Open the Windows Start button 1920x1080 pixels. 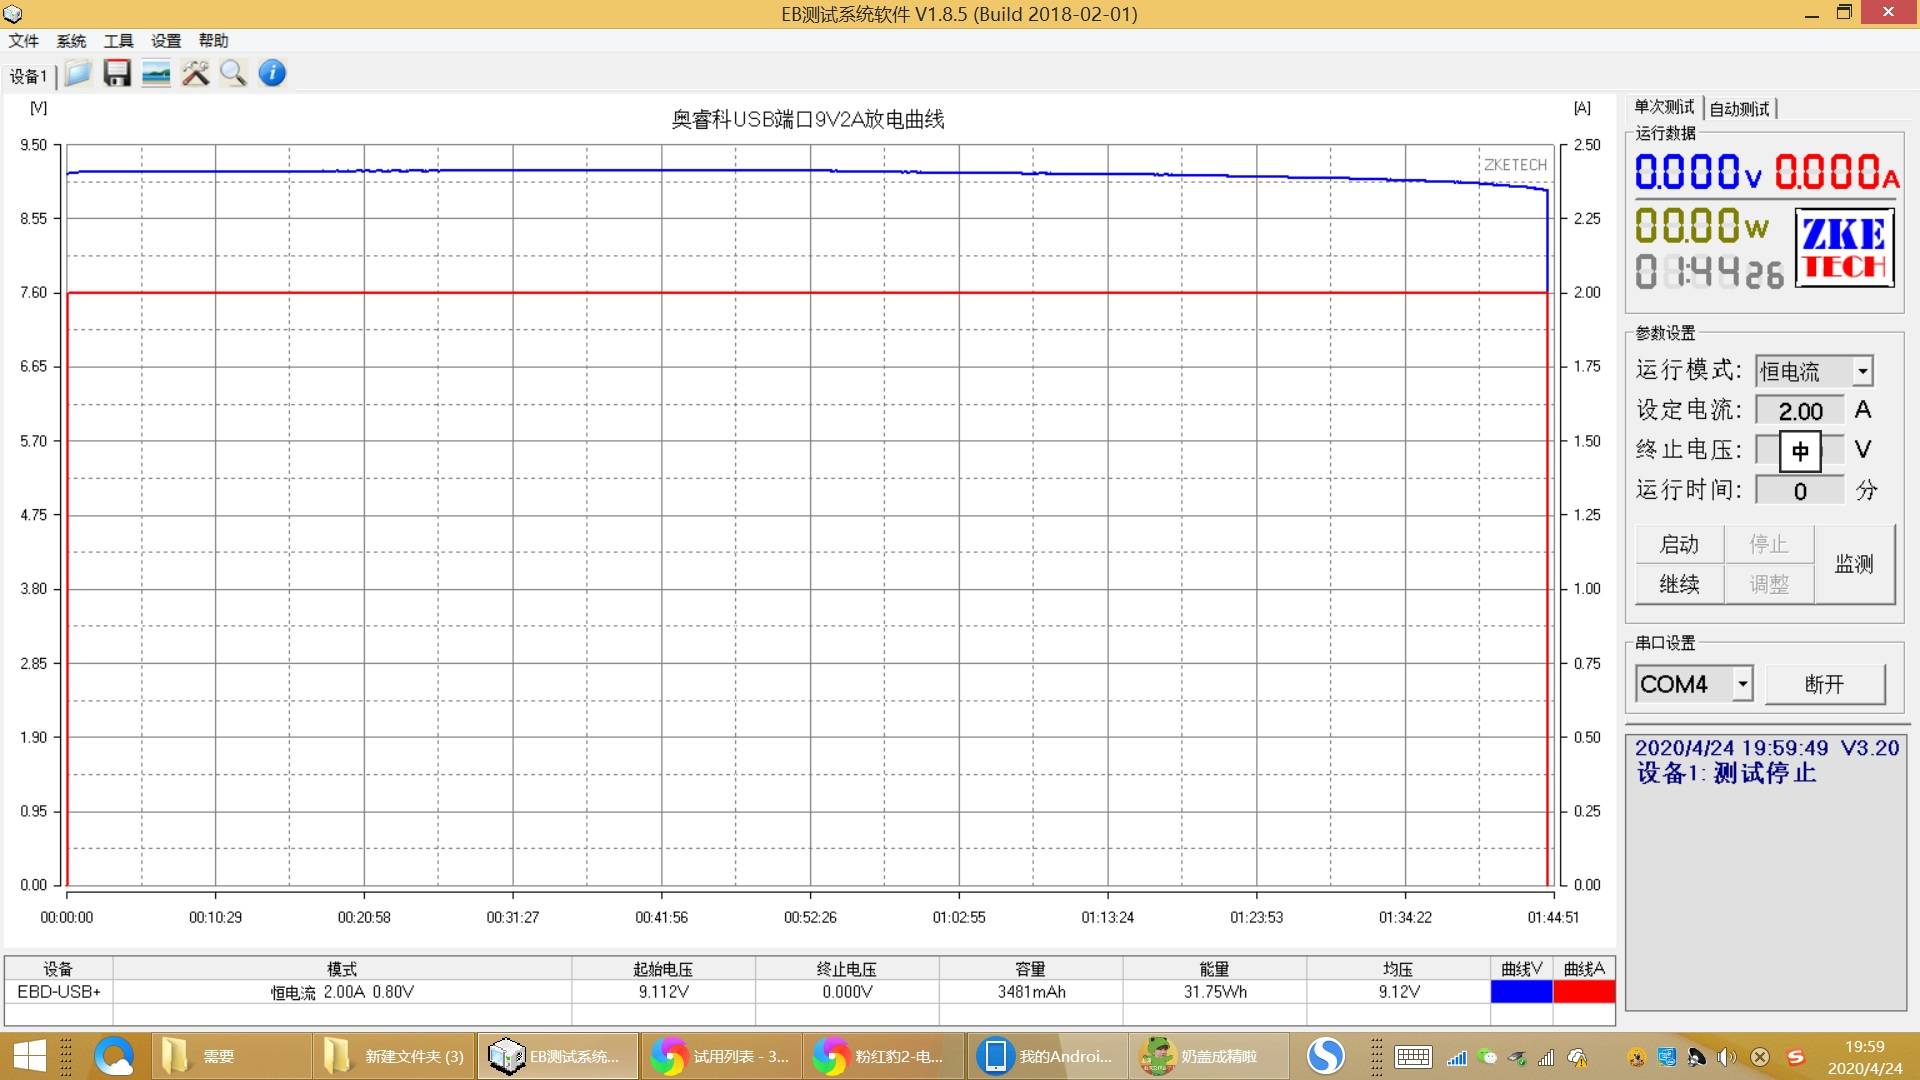pos(29,1056)
